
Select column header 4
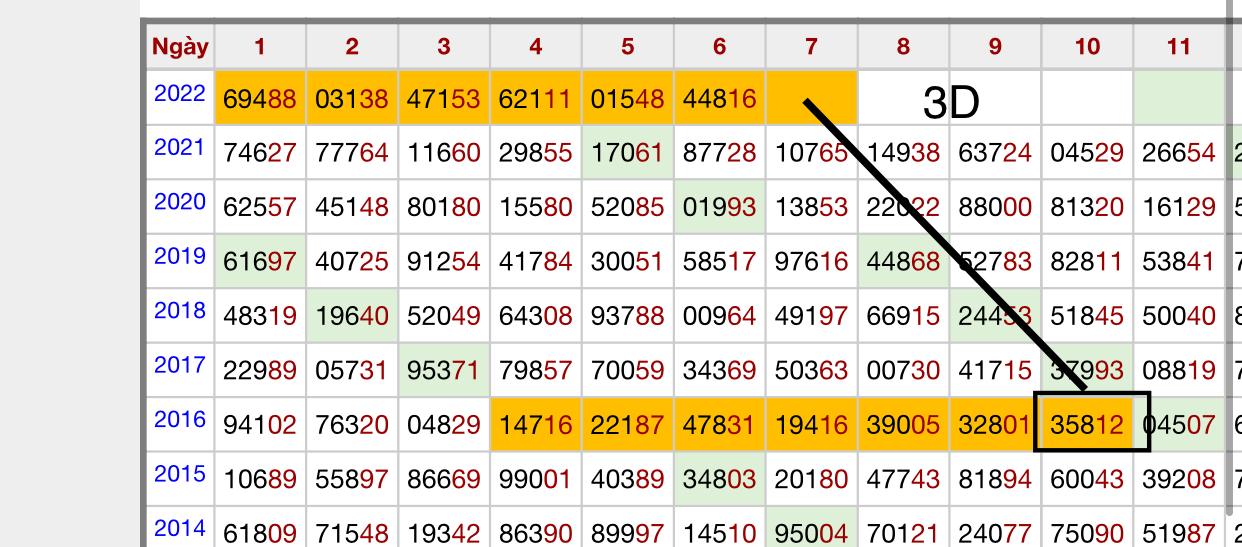[x=536, y=46]
